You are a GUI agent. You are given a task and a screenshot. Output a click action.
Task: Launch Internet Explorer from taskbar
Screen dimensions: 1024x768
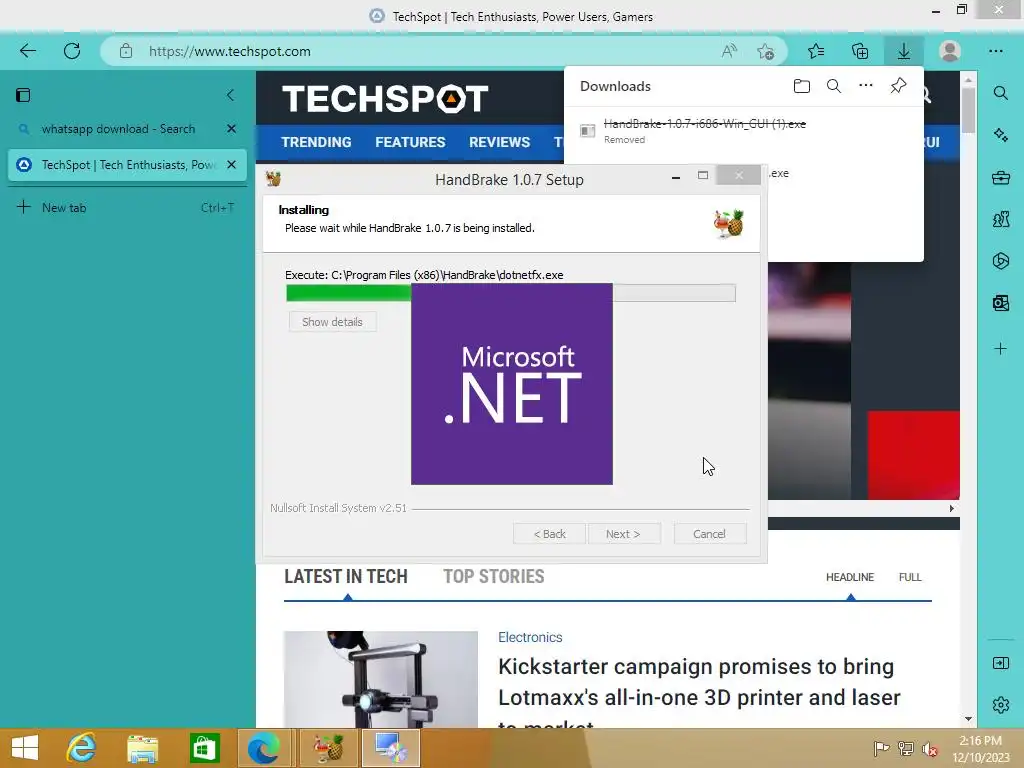pos(82,748)
